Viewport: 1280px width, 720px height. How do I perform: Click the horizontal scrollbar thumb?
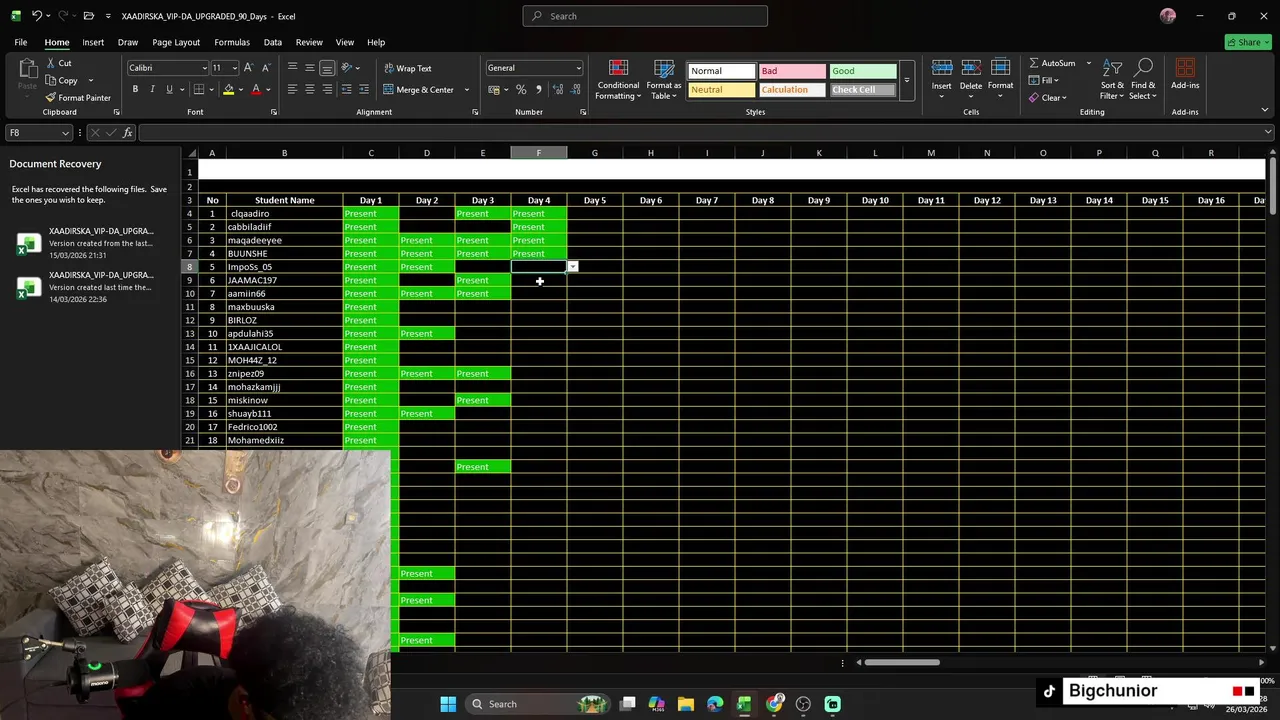coord(902,662)
